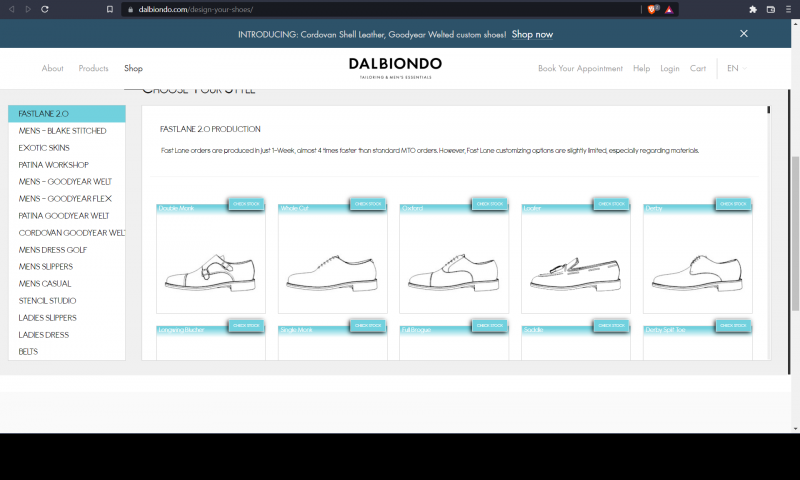Click the browser forward arrow
This screenshot has width=800, height=480.
tap(28, 9)
